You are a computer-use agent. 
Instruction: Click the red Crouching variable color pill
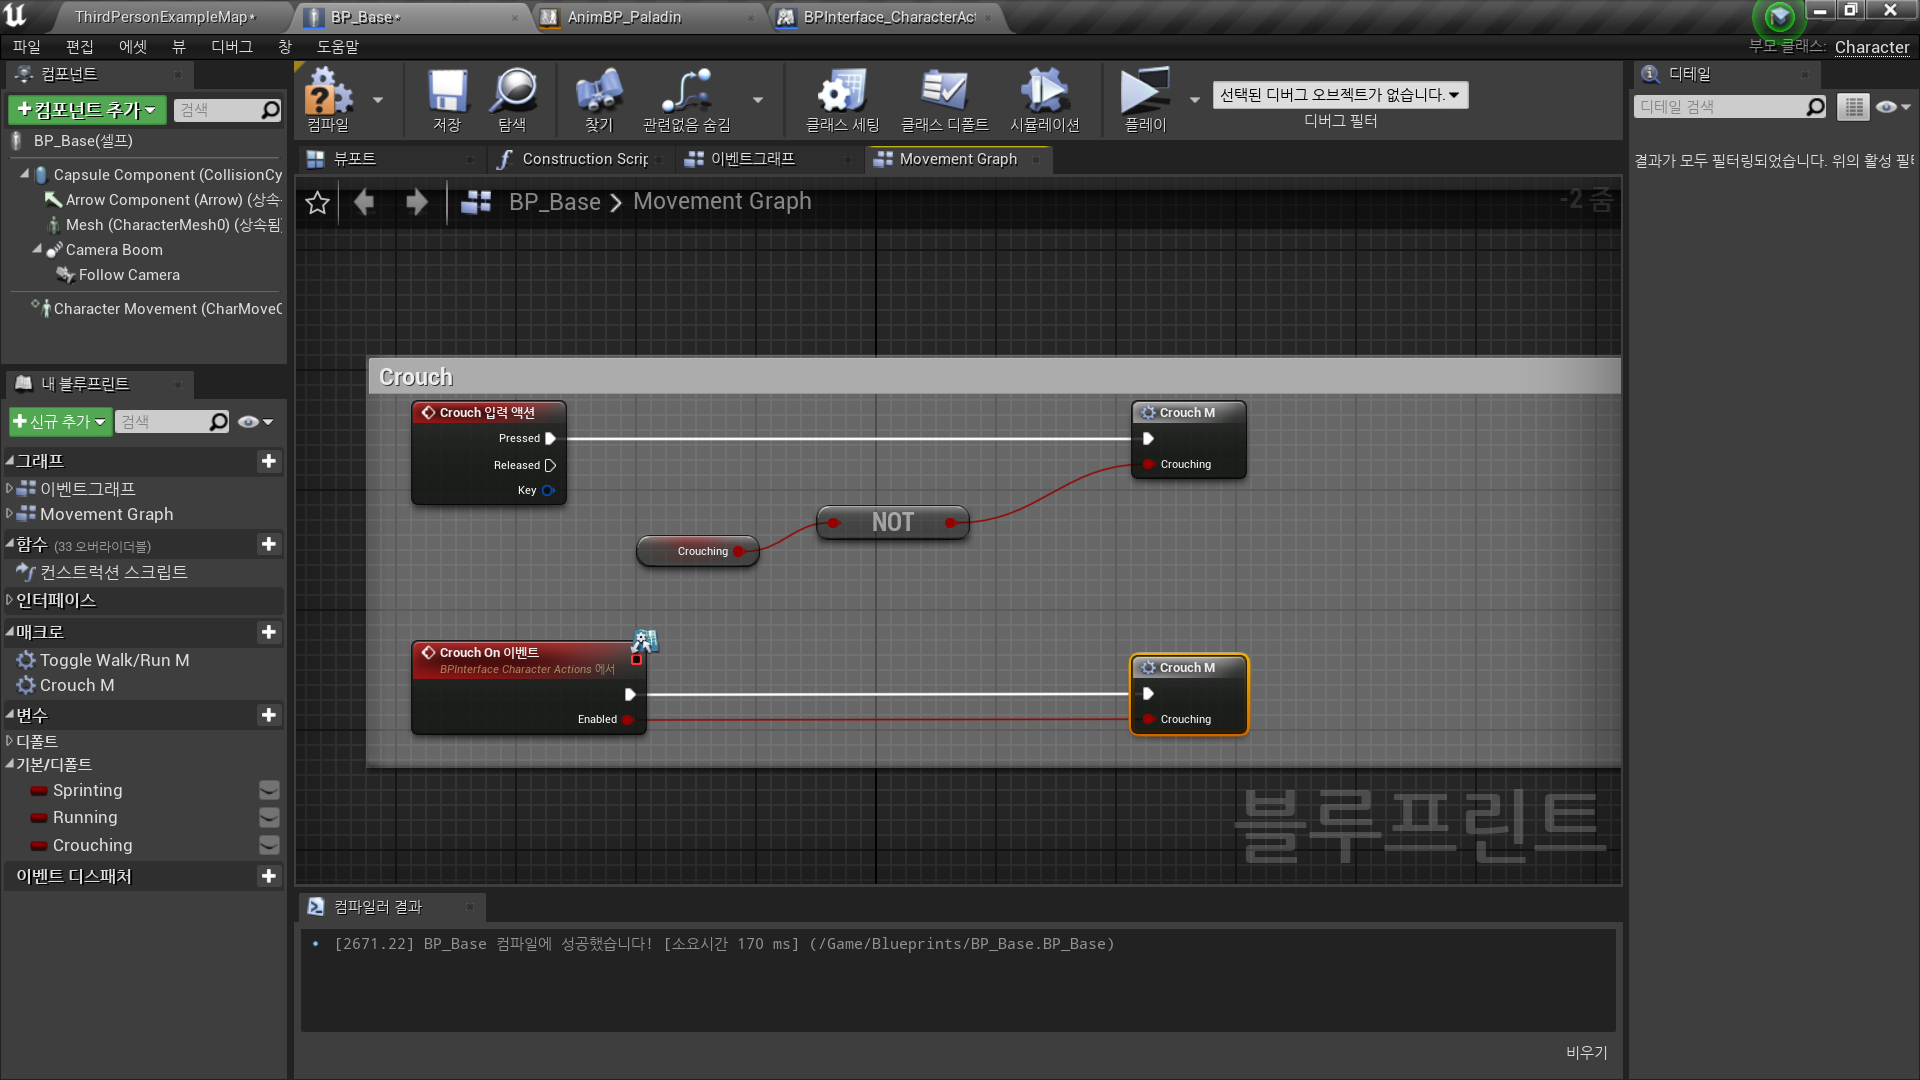39,846
